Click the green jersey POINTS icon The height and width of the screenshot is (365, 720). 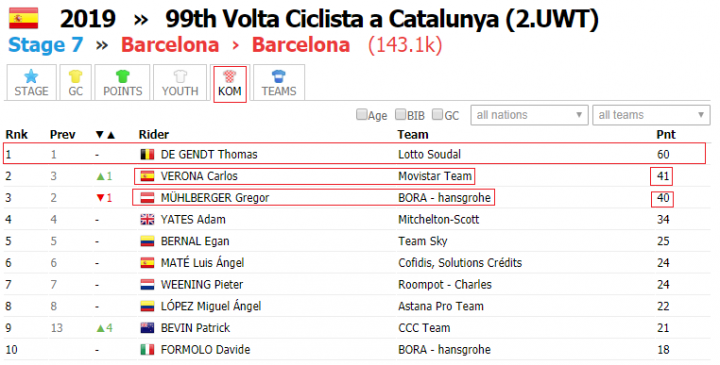tap(123, 76)
